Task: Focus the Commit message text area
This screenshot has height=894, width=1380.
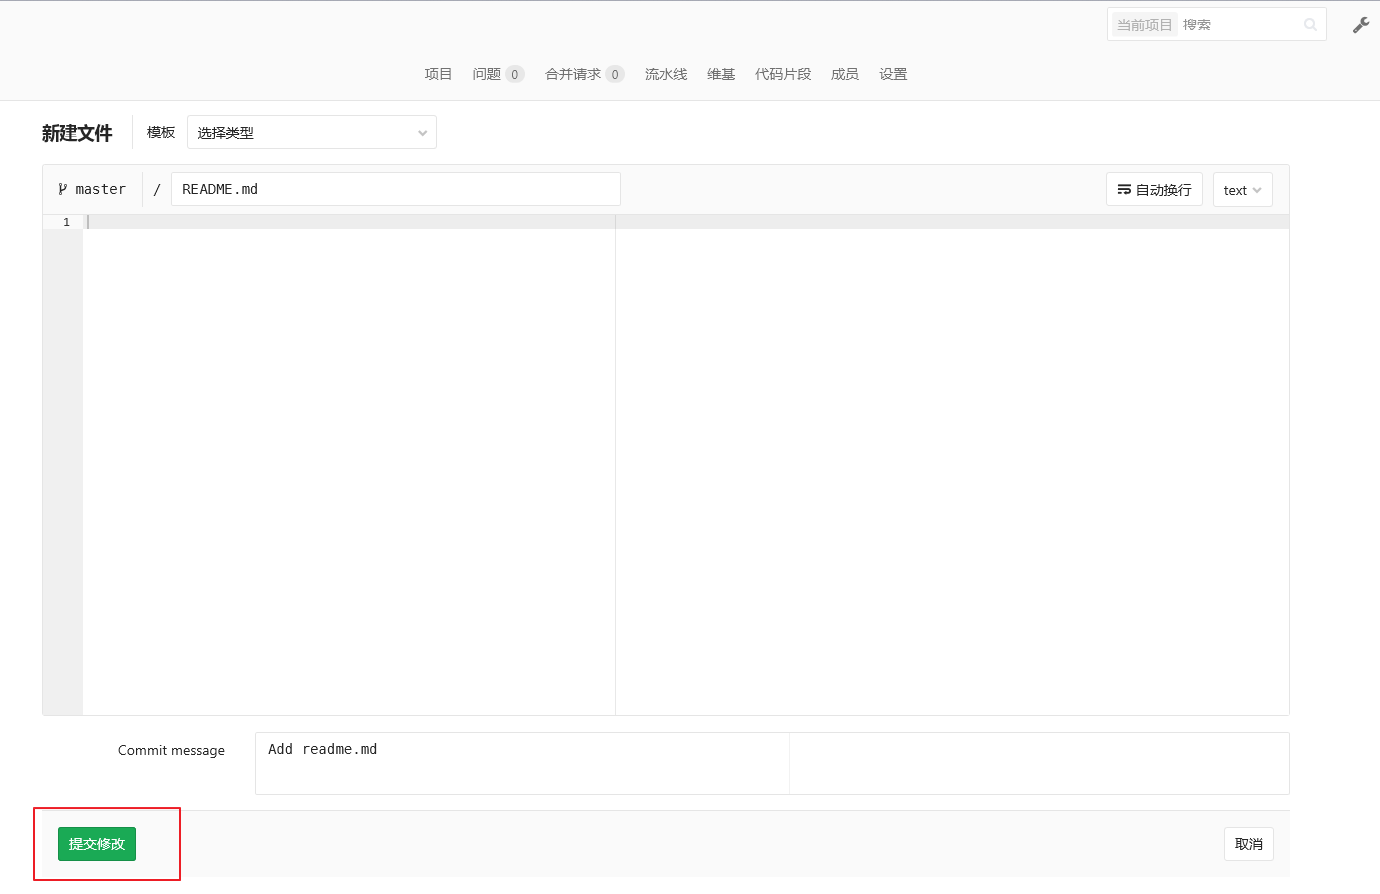Action: point(521,763)
